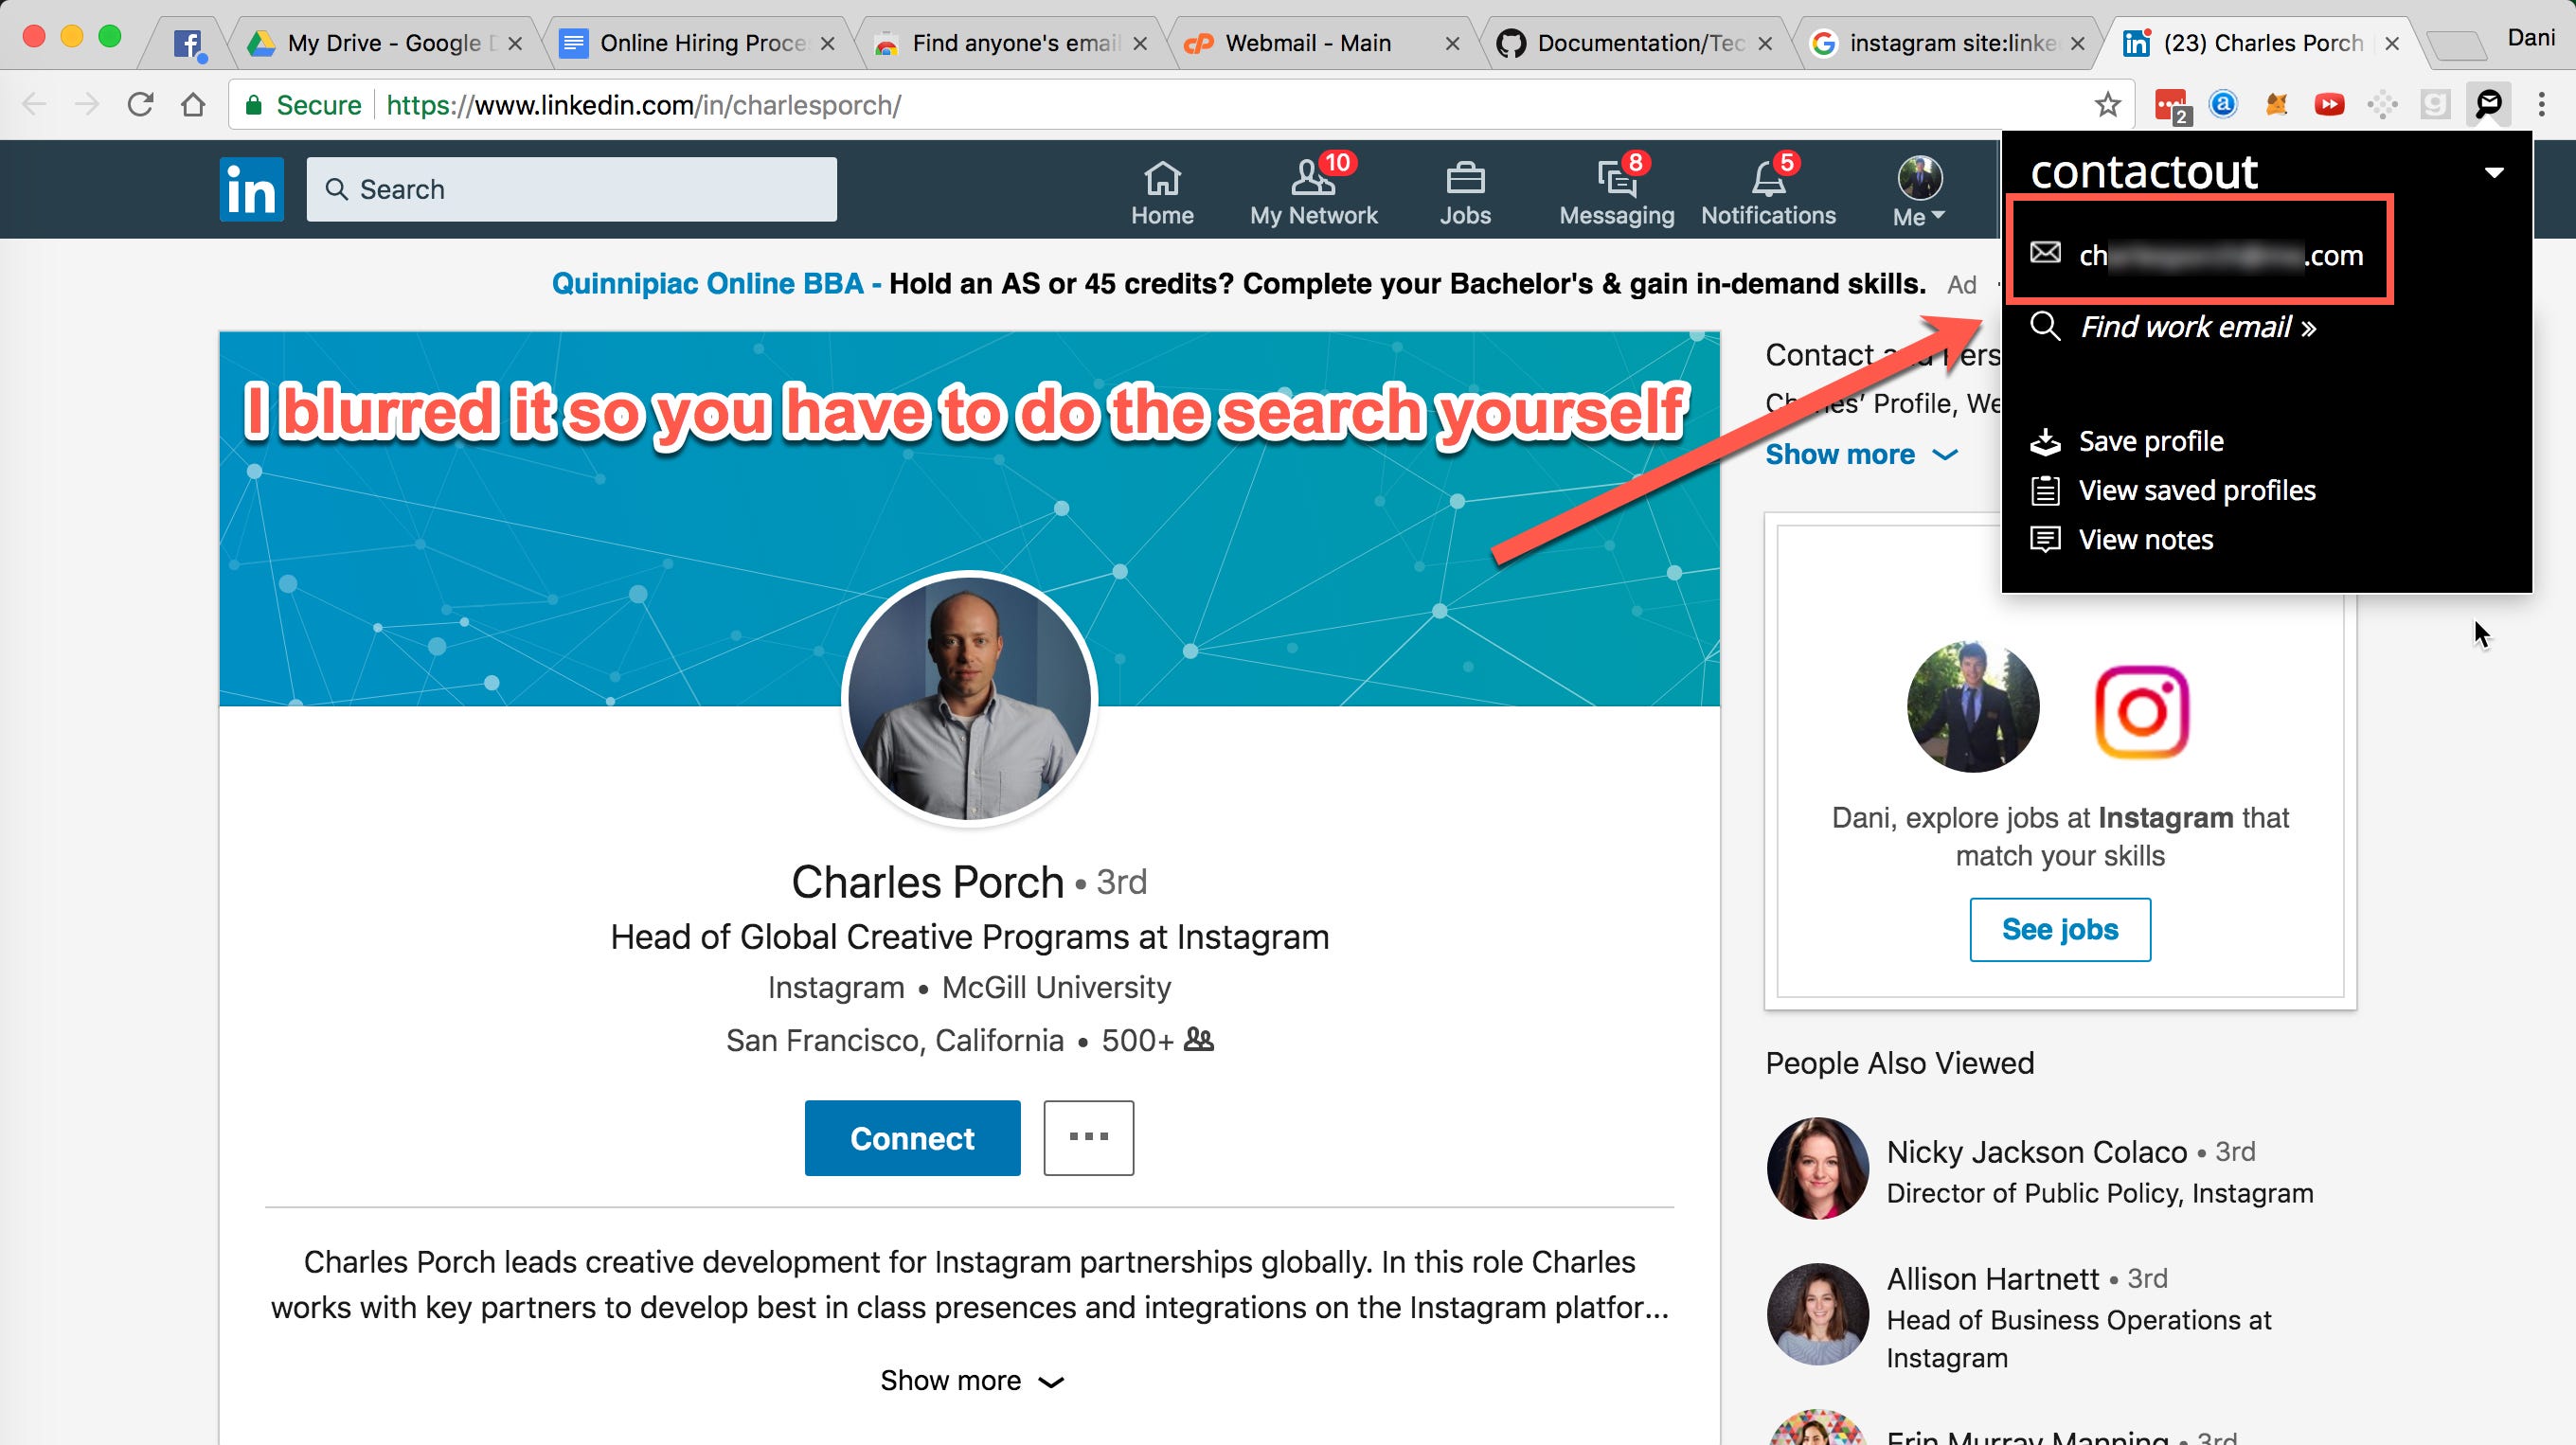Click the grey dotted extension icon

(2382, 104)
